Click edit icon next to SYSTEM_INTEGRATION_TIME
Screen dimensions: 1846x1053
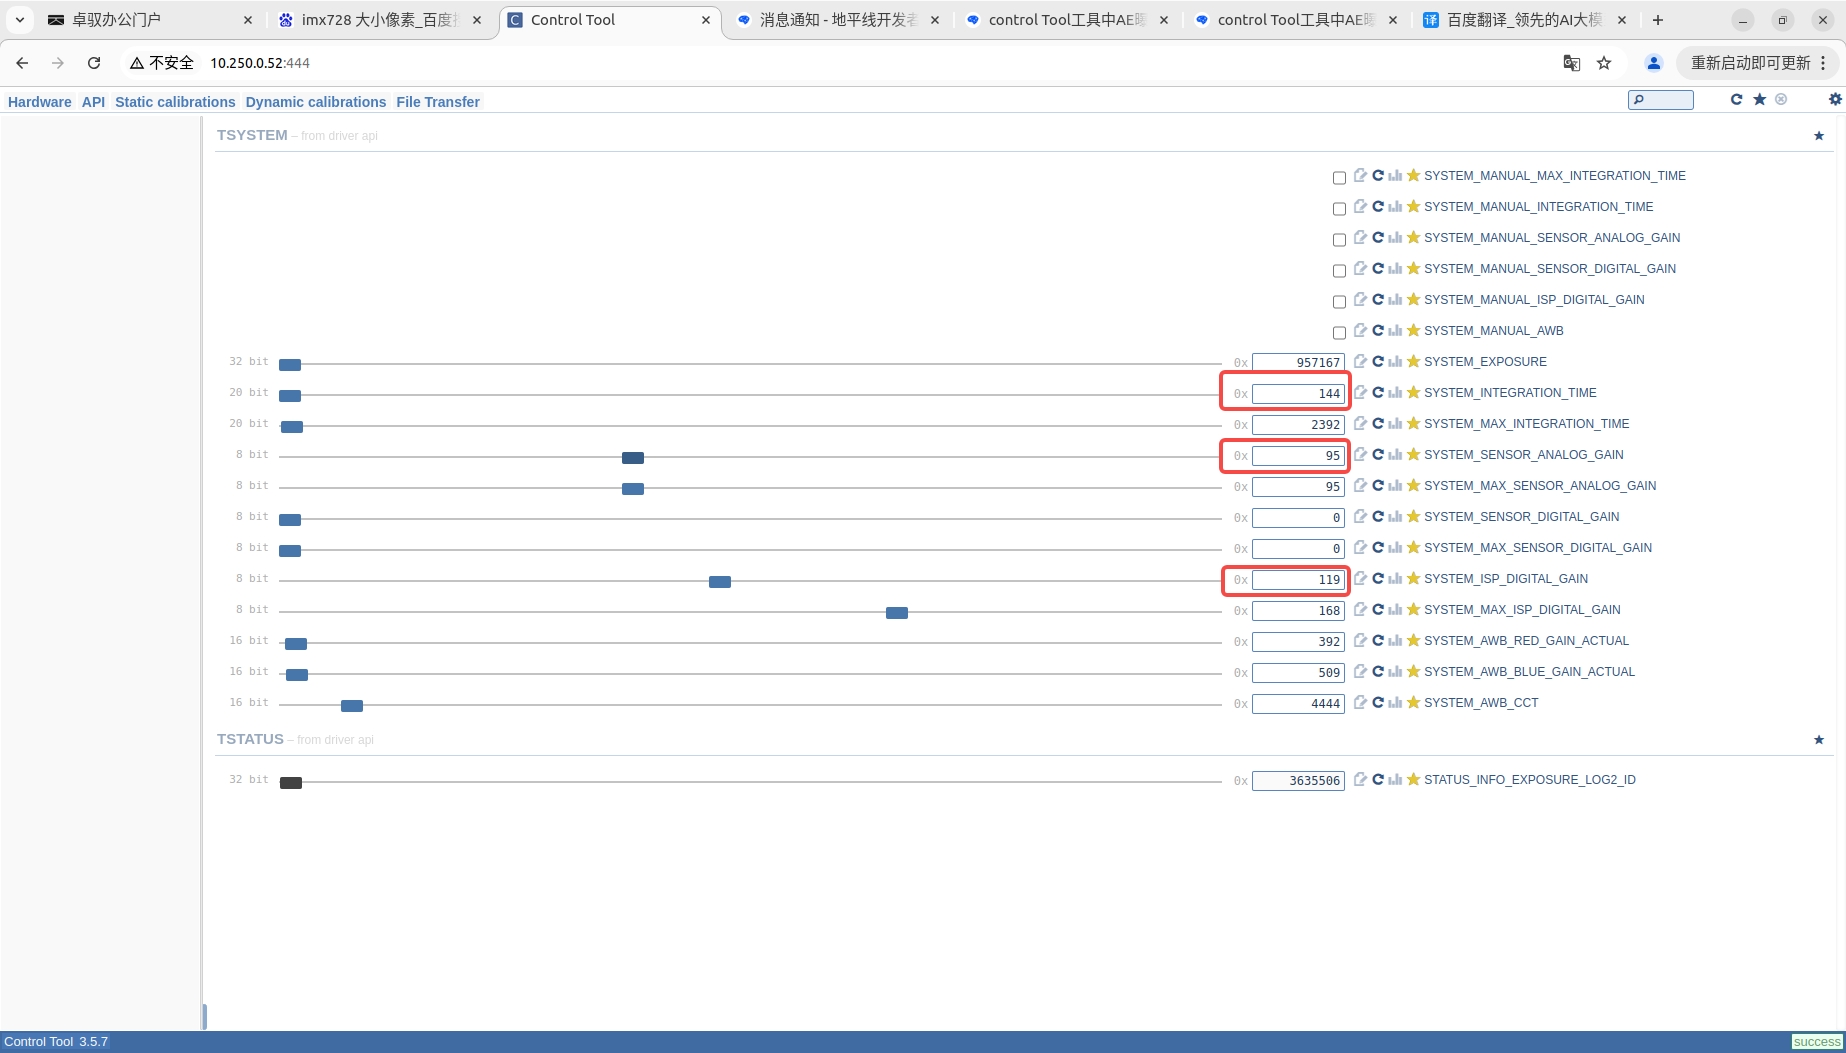(x=1360, y=392)
